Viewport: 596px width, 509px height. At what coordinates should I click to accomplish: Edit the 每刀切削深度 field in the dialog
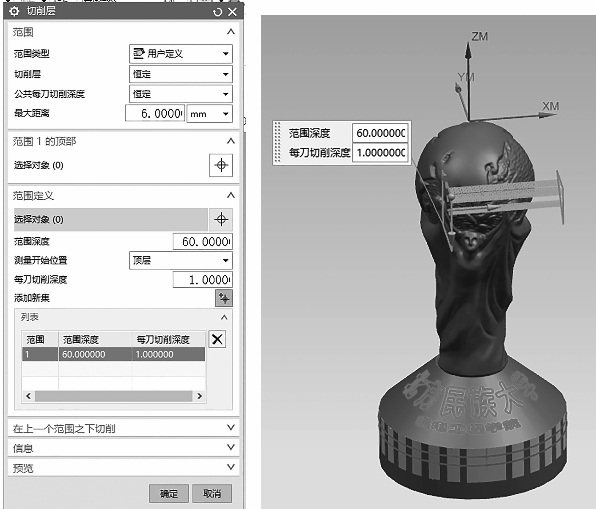[x=203, y=280]
